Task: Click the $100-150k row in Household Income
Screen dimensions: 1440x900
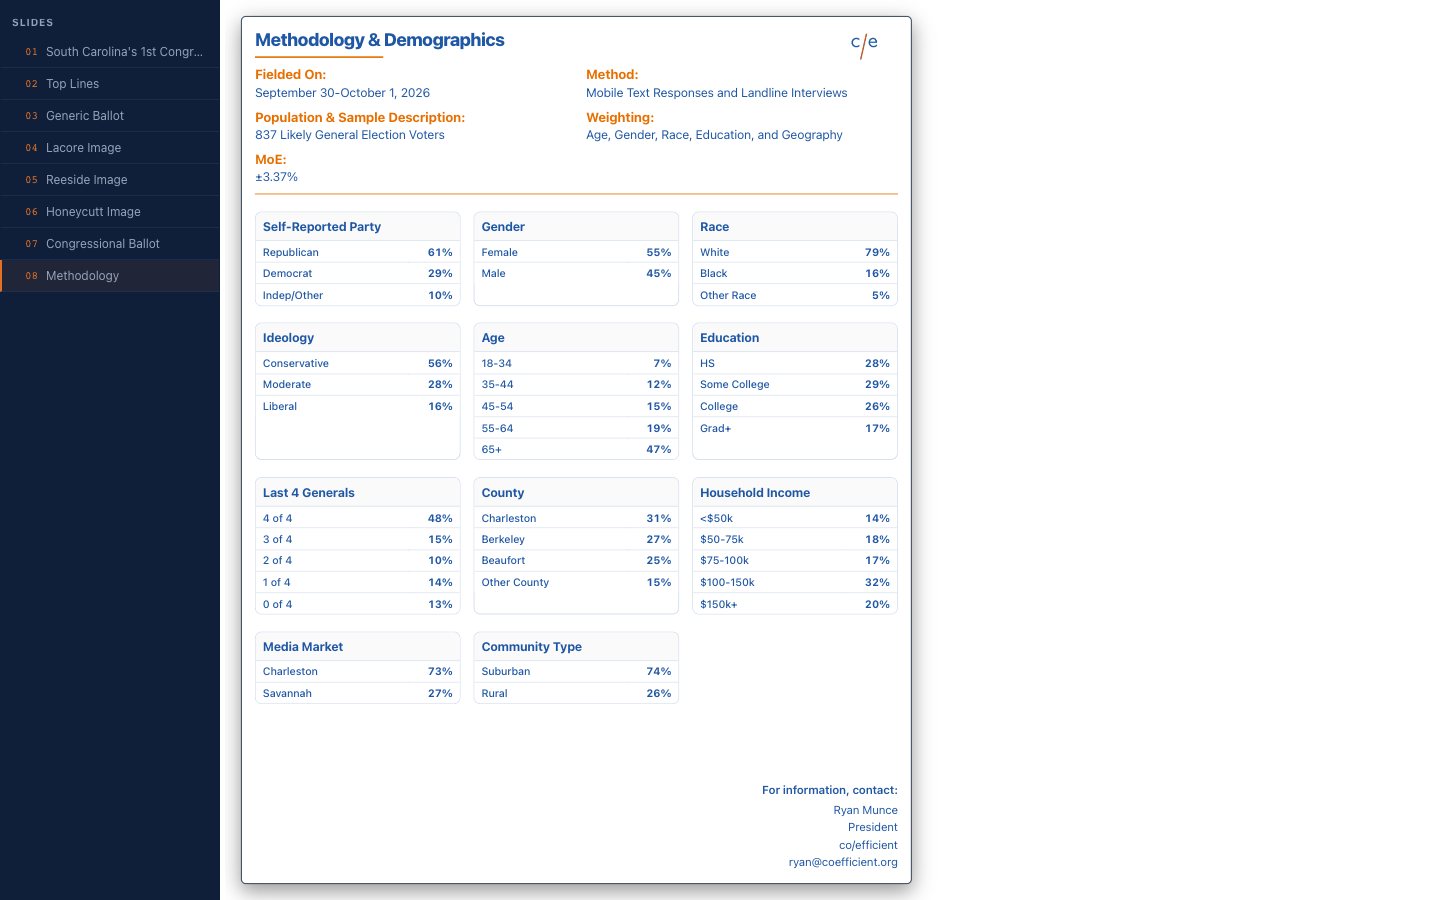Action: coord(795,582)
